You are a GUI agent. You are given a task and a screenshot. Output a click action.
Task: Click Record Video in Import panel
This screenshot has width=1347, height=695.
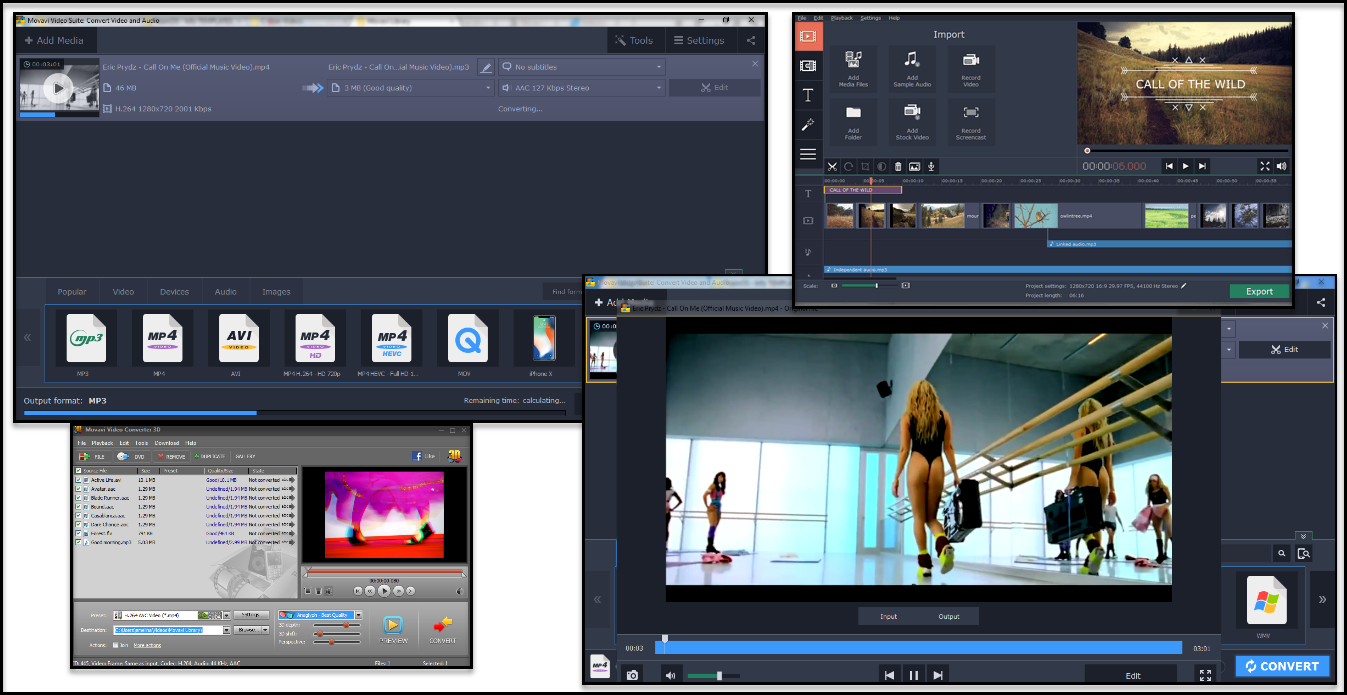[971, 69]
